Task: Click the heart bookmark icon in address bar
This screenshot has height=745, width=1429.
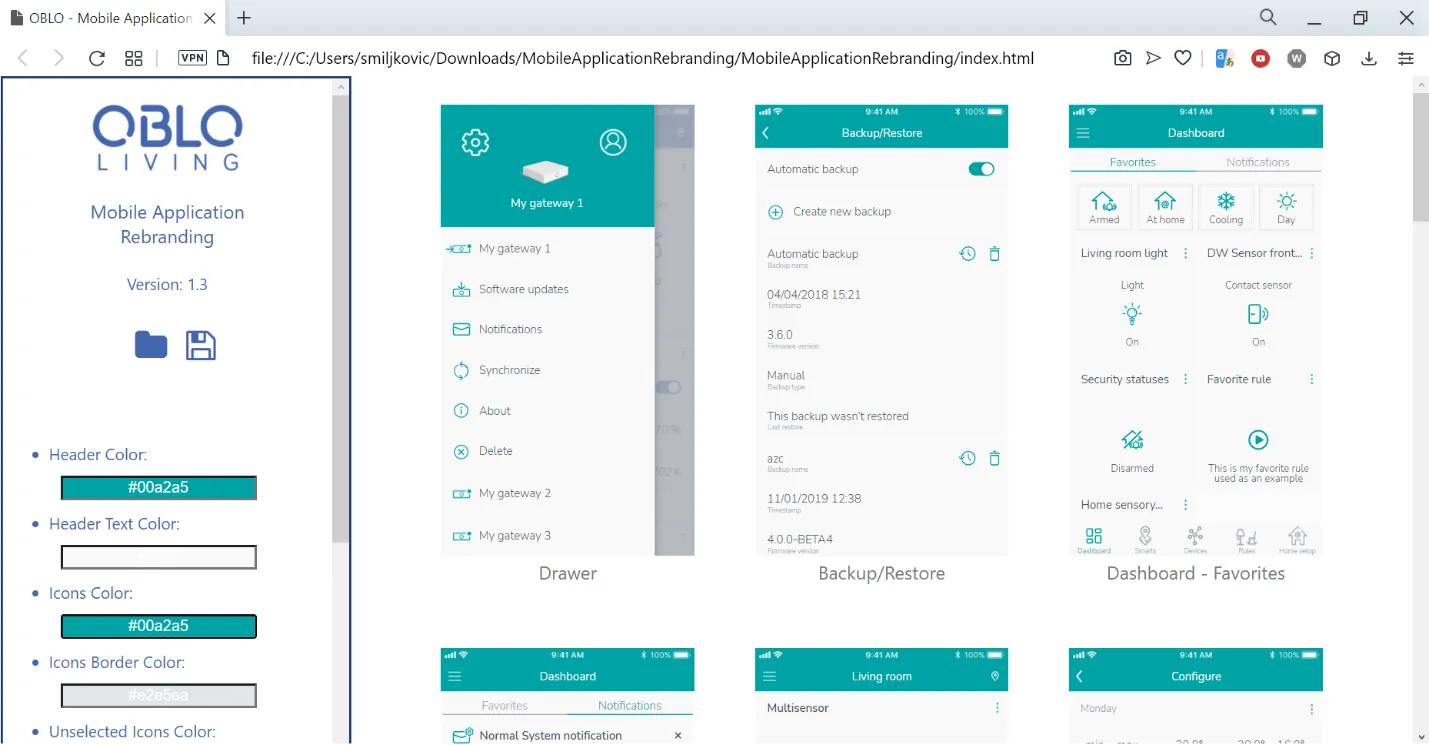Action: pyautogui.click(x=1182, y=58)
